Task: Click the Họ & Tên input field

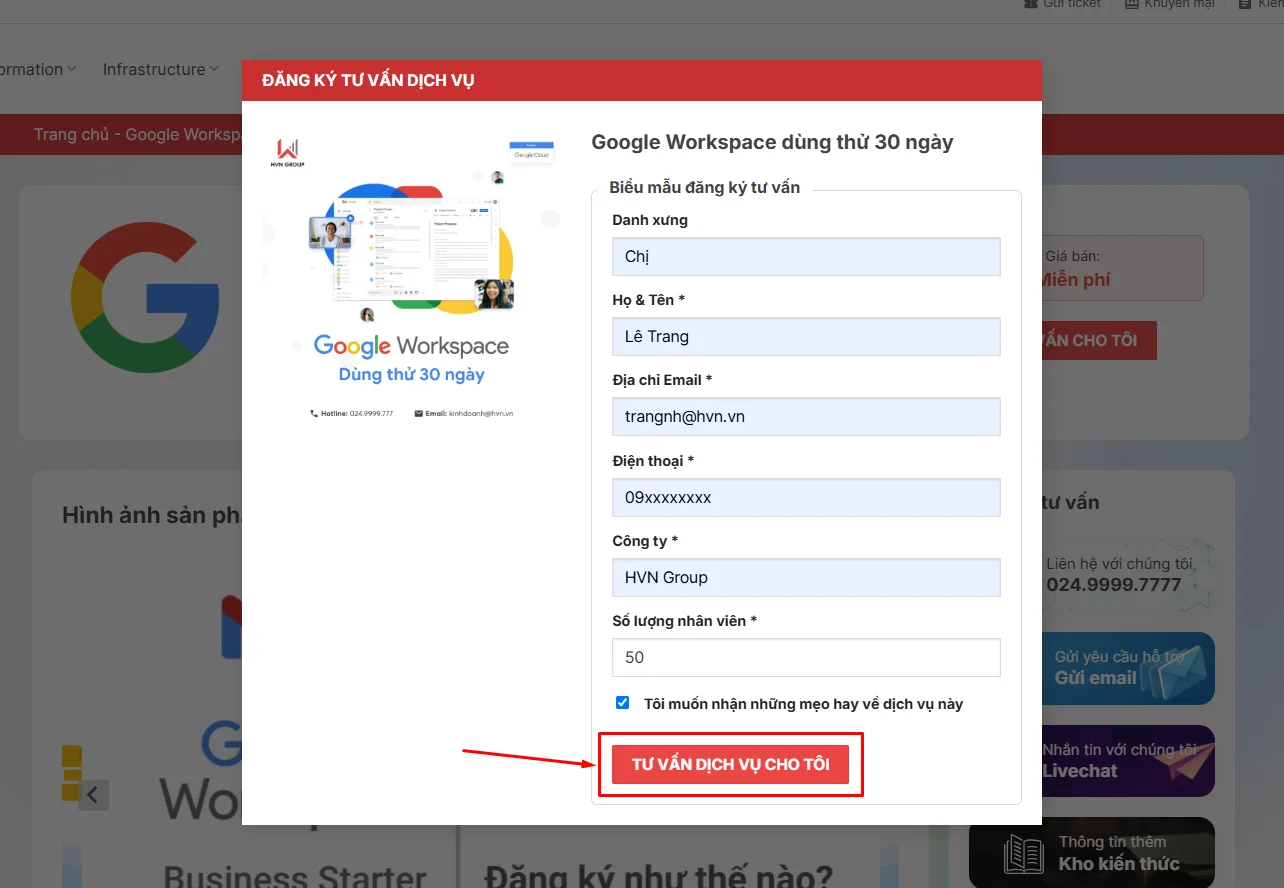Action: point(806,337)
